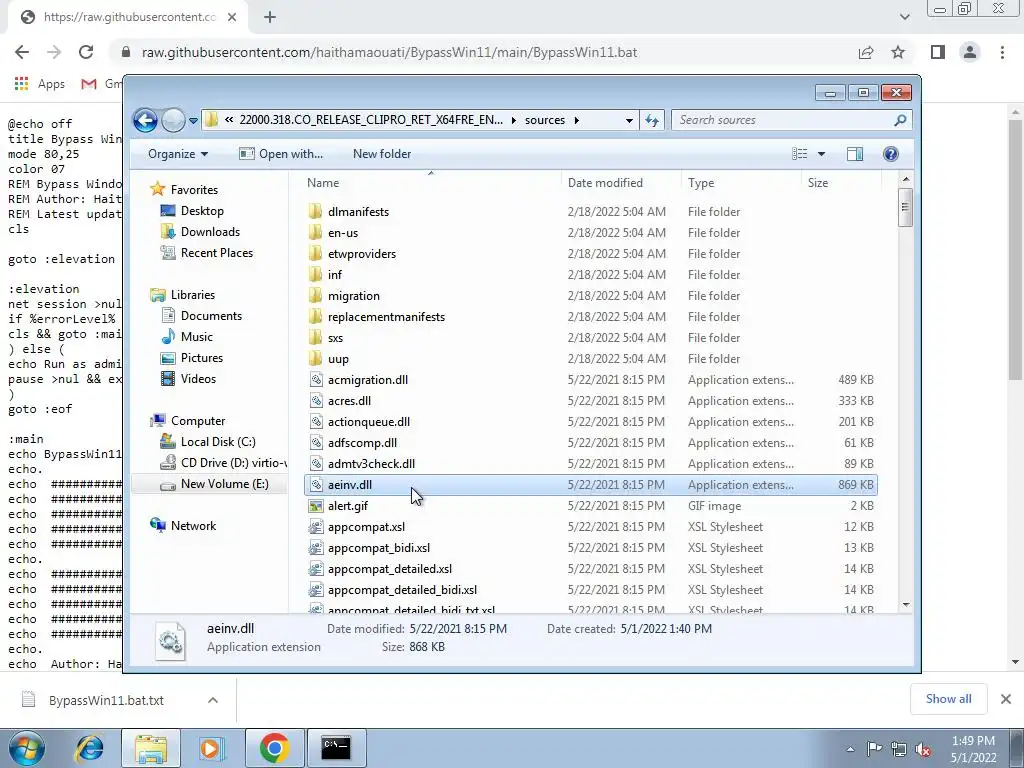Image resolution: width=1024 pixels, height=768 pixels.
Task: Click Open with... toolbar button
Action: 281,154
